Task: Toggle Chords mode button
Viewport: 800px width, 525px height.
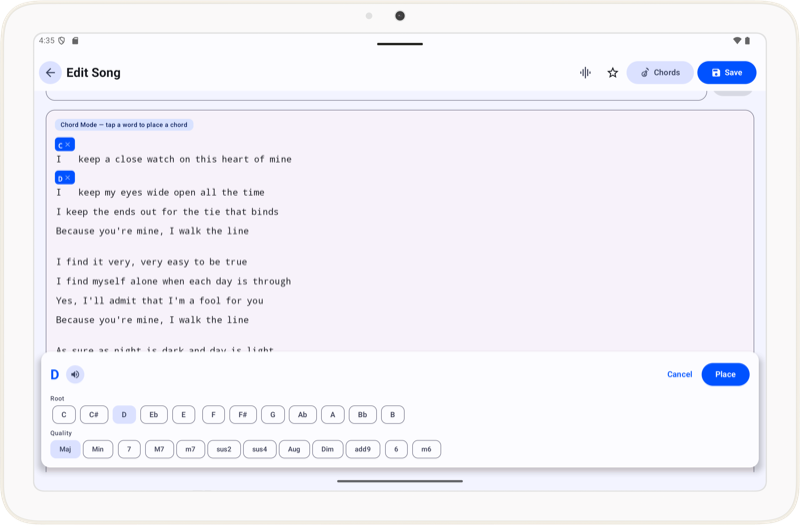Action: click(x=660, y=72)
